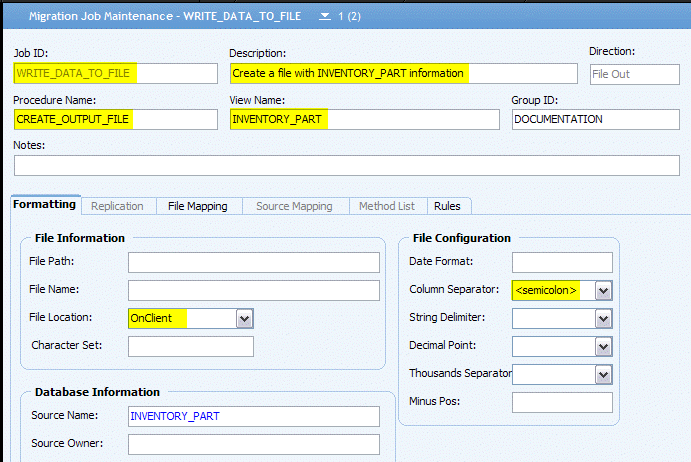Screen dimensions: 691x462
Task: Click the Group ID field DOCUMENTATION
Action: point(596,119)
